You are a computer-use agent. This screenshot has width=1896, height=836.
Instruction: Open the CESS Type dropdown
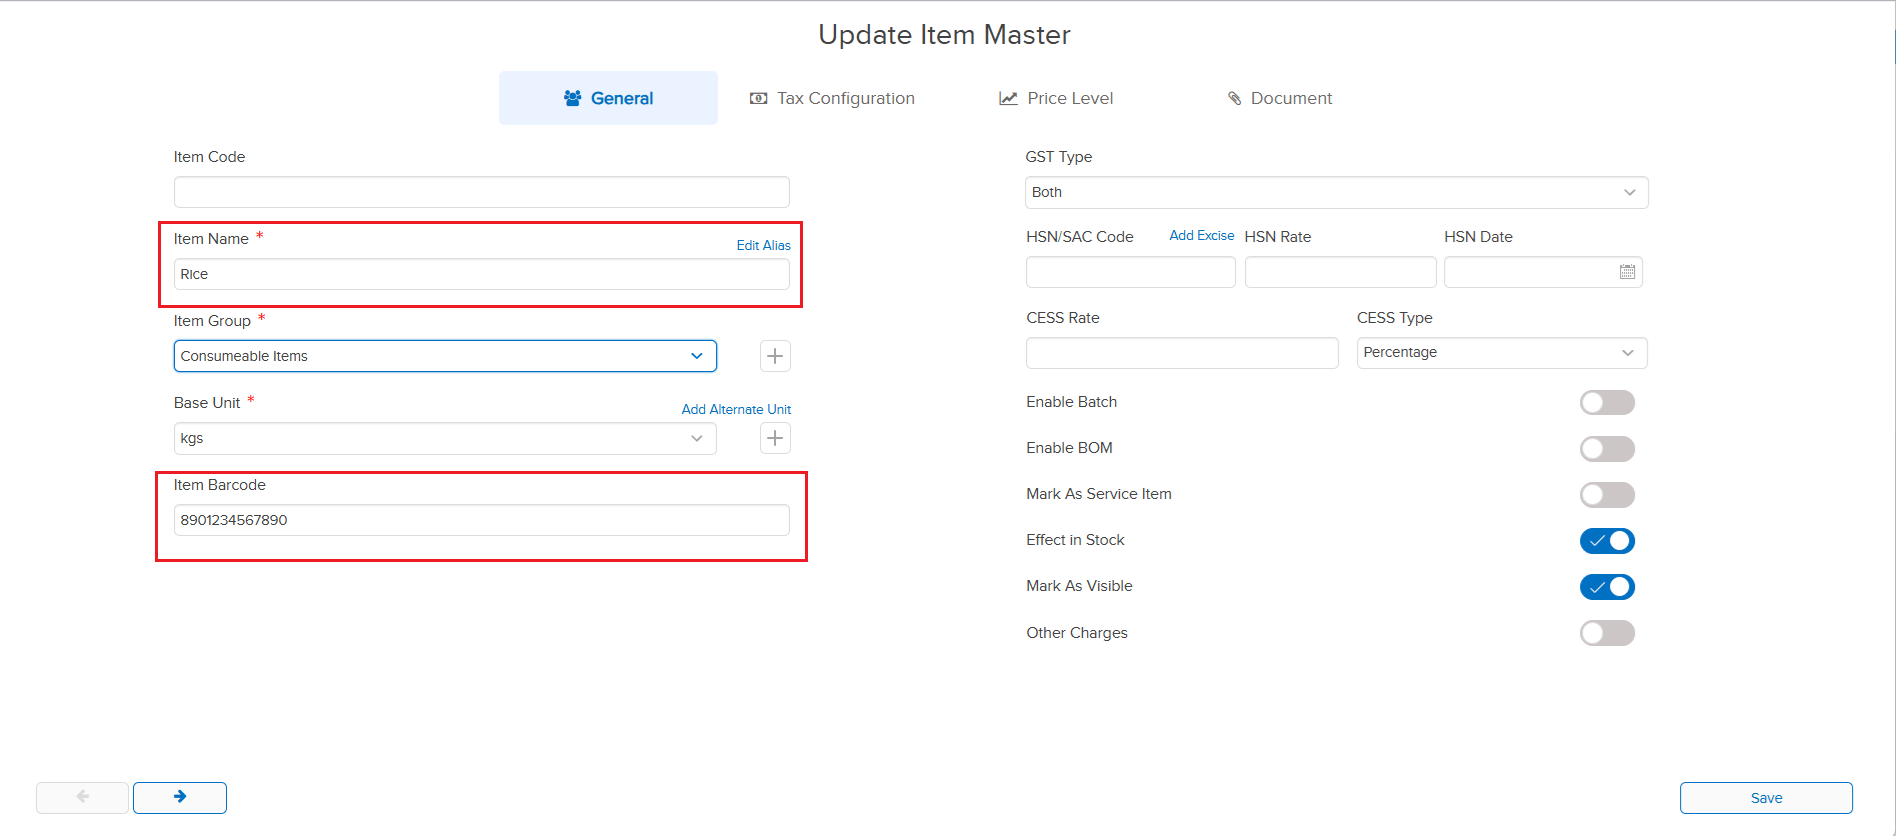[x=1501, y=352]
